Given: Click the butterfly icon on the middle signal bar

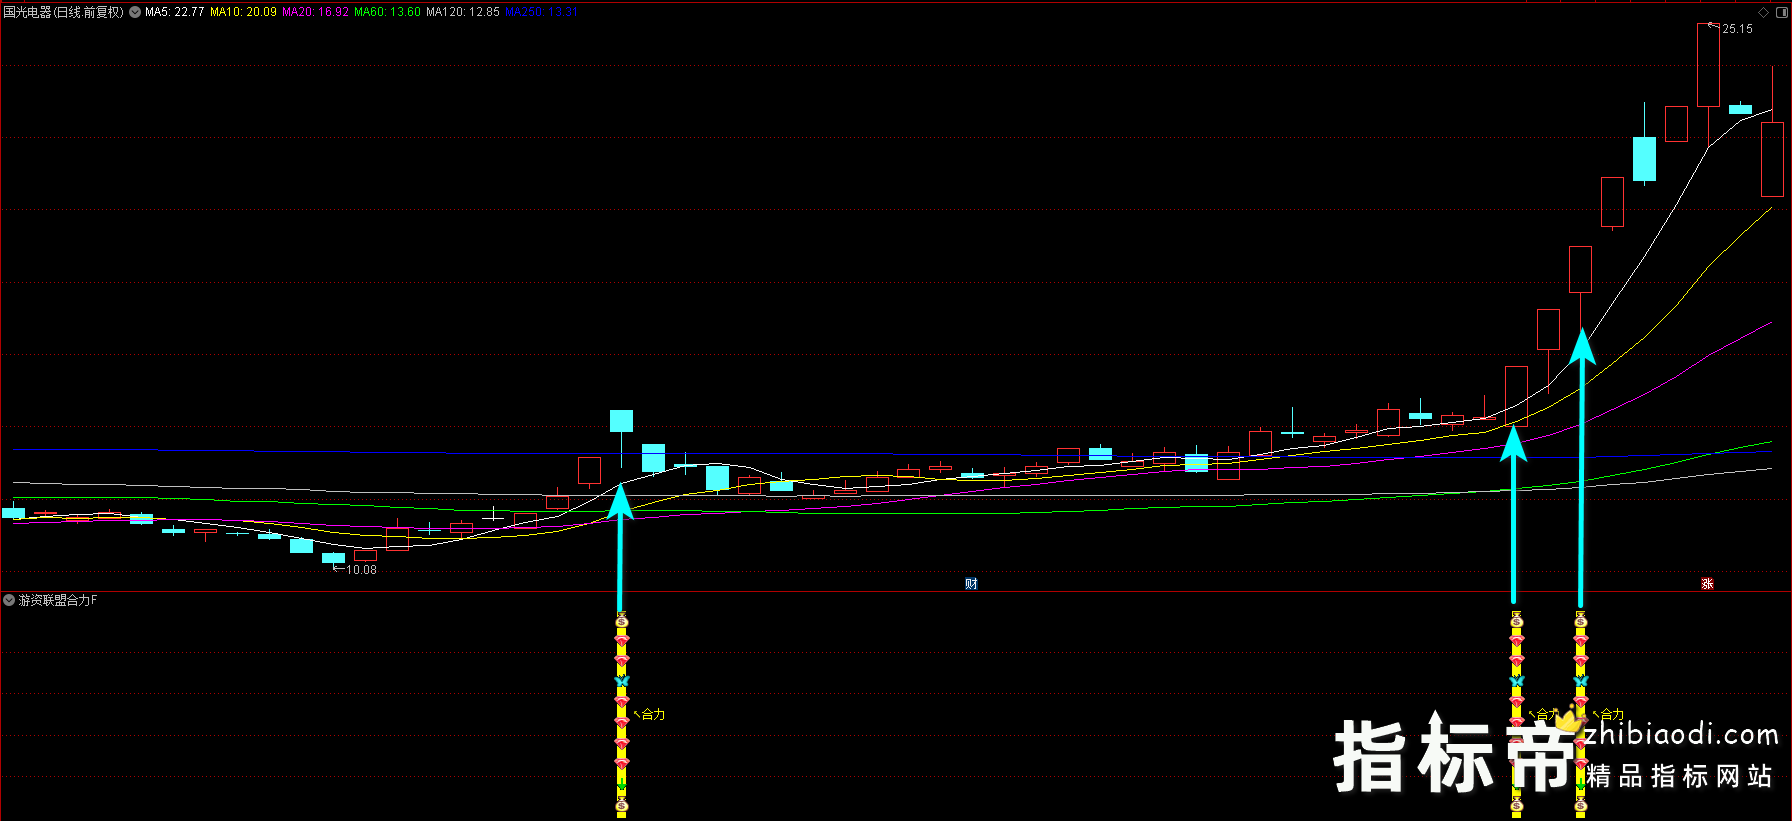Looking at the screenshot, I should tap(1517, 681).
